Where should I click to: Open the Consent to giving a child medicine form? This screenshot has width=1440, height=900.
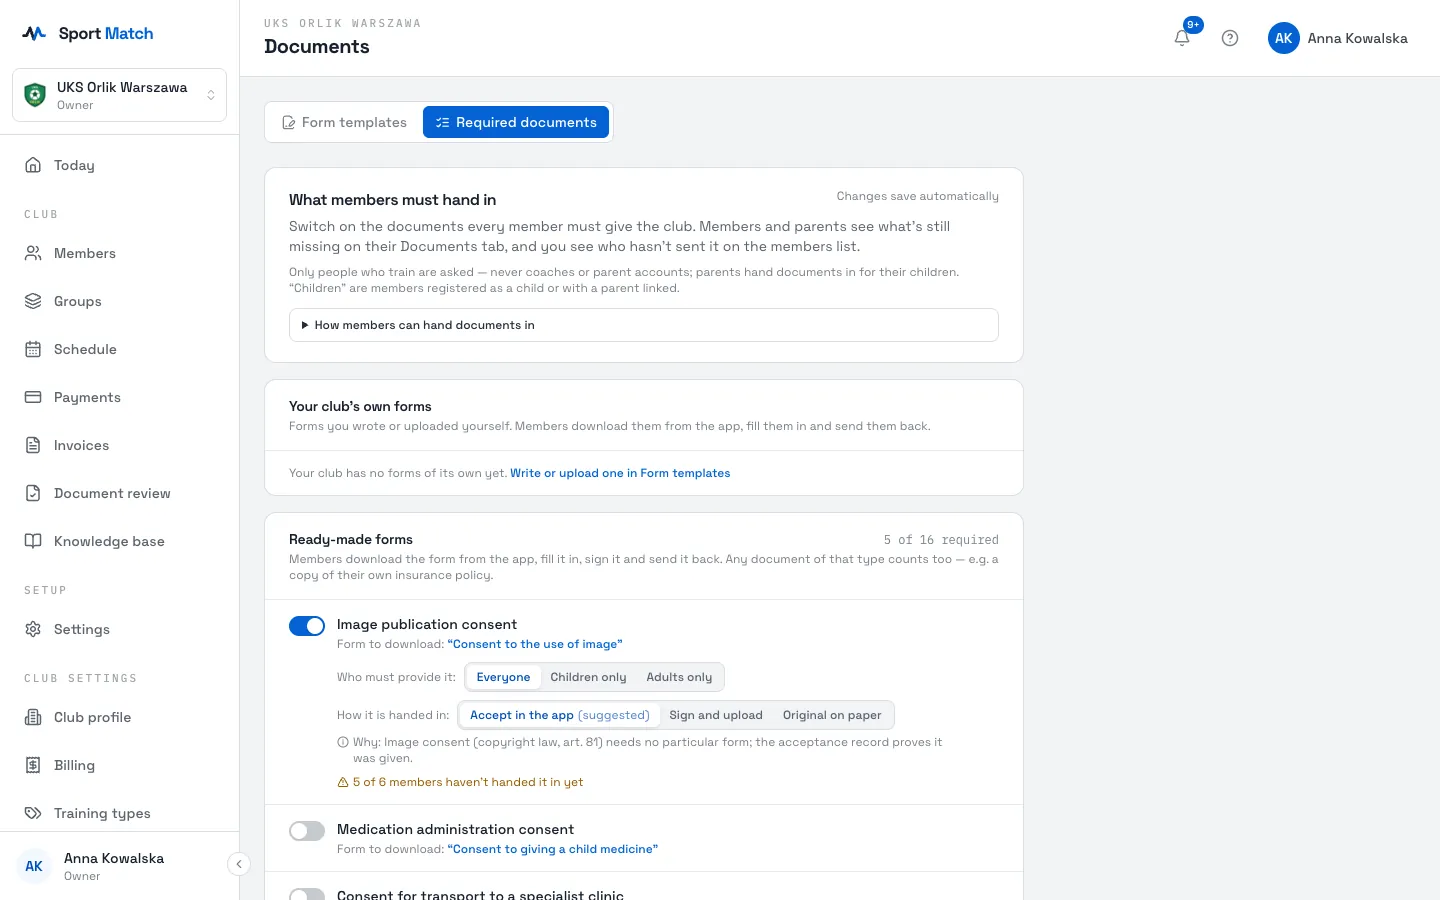click(553, 849)
